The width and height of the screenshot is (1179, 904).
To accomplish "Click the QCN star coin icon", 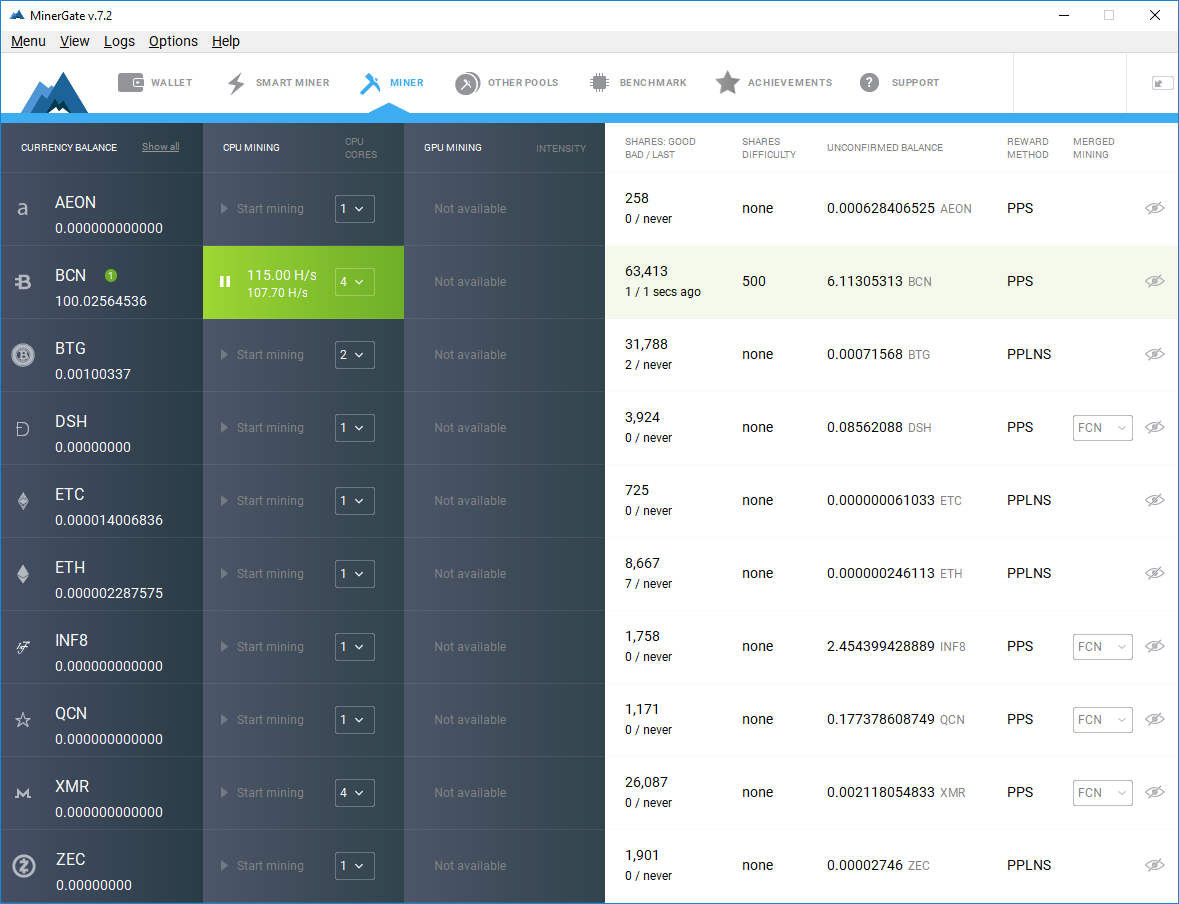I will pos(23,720).
